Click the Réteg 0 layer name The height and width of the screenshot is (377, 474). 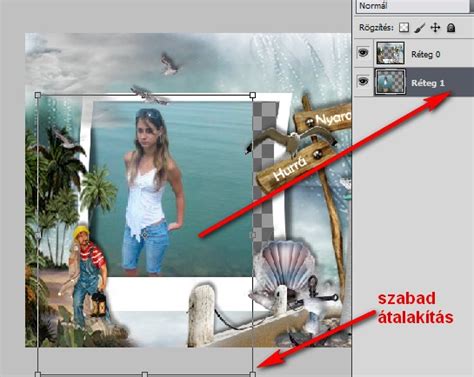pyautogui.click(x=426, y=54)
